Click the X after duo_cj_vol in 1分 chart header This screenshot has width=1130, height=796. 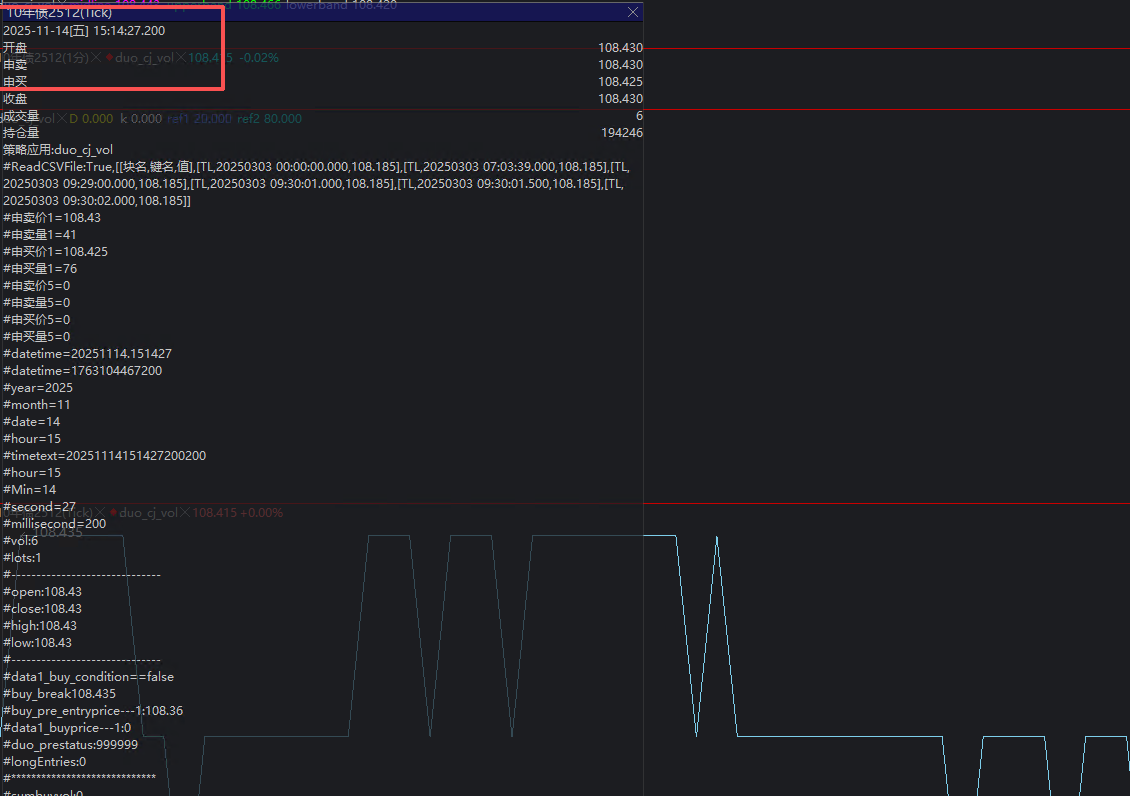coord(181,58)
